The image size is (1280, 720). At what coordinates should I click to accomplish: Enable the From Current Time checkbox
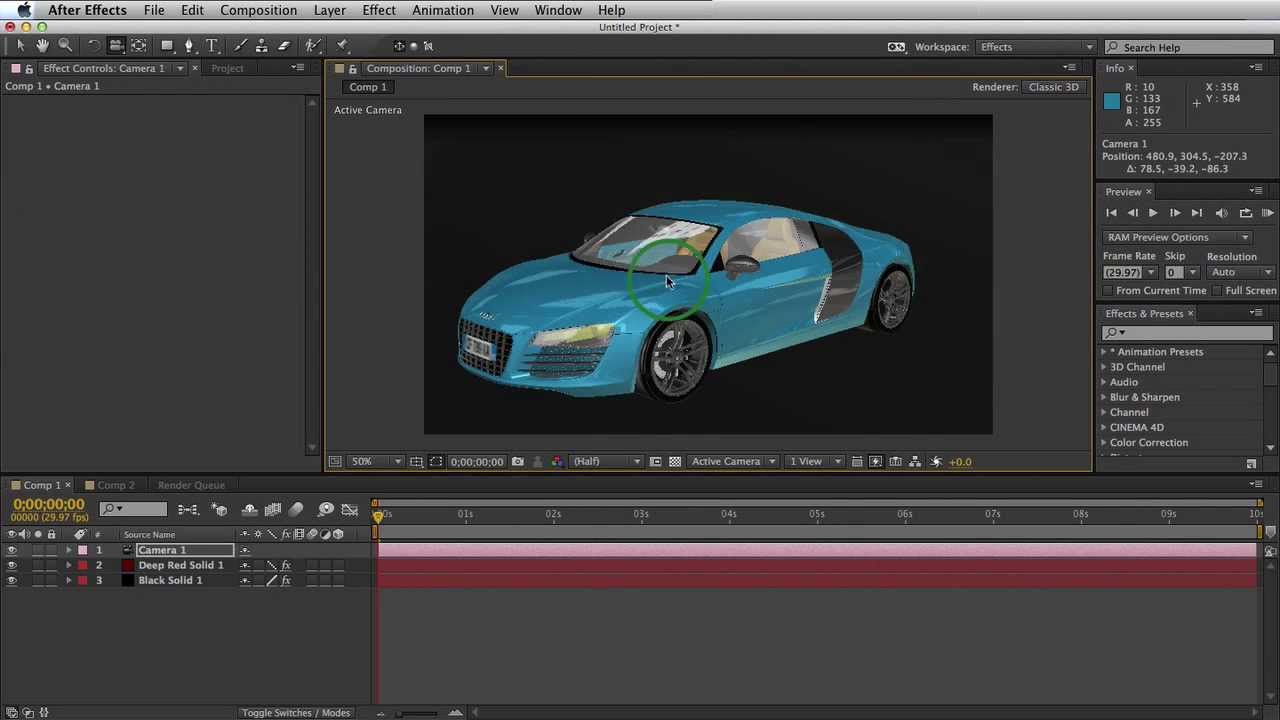1108,291
